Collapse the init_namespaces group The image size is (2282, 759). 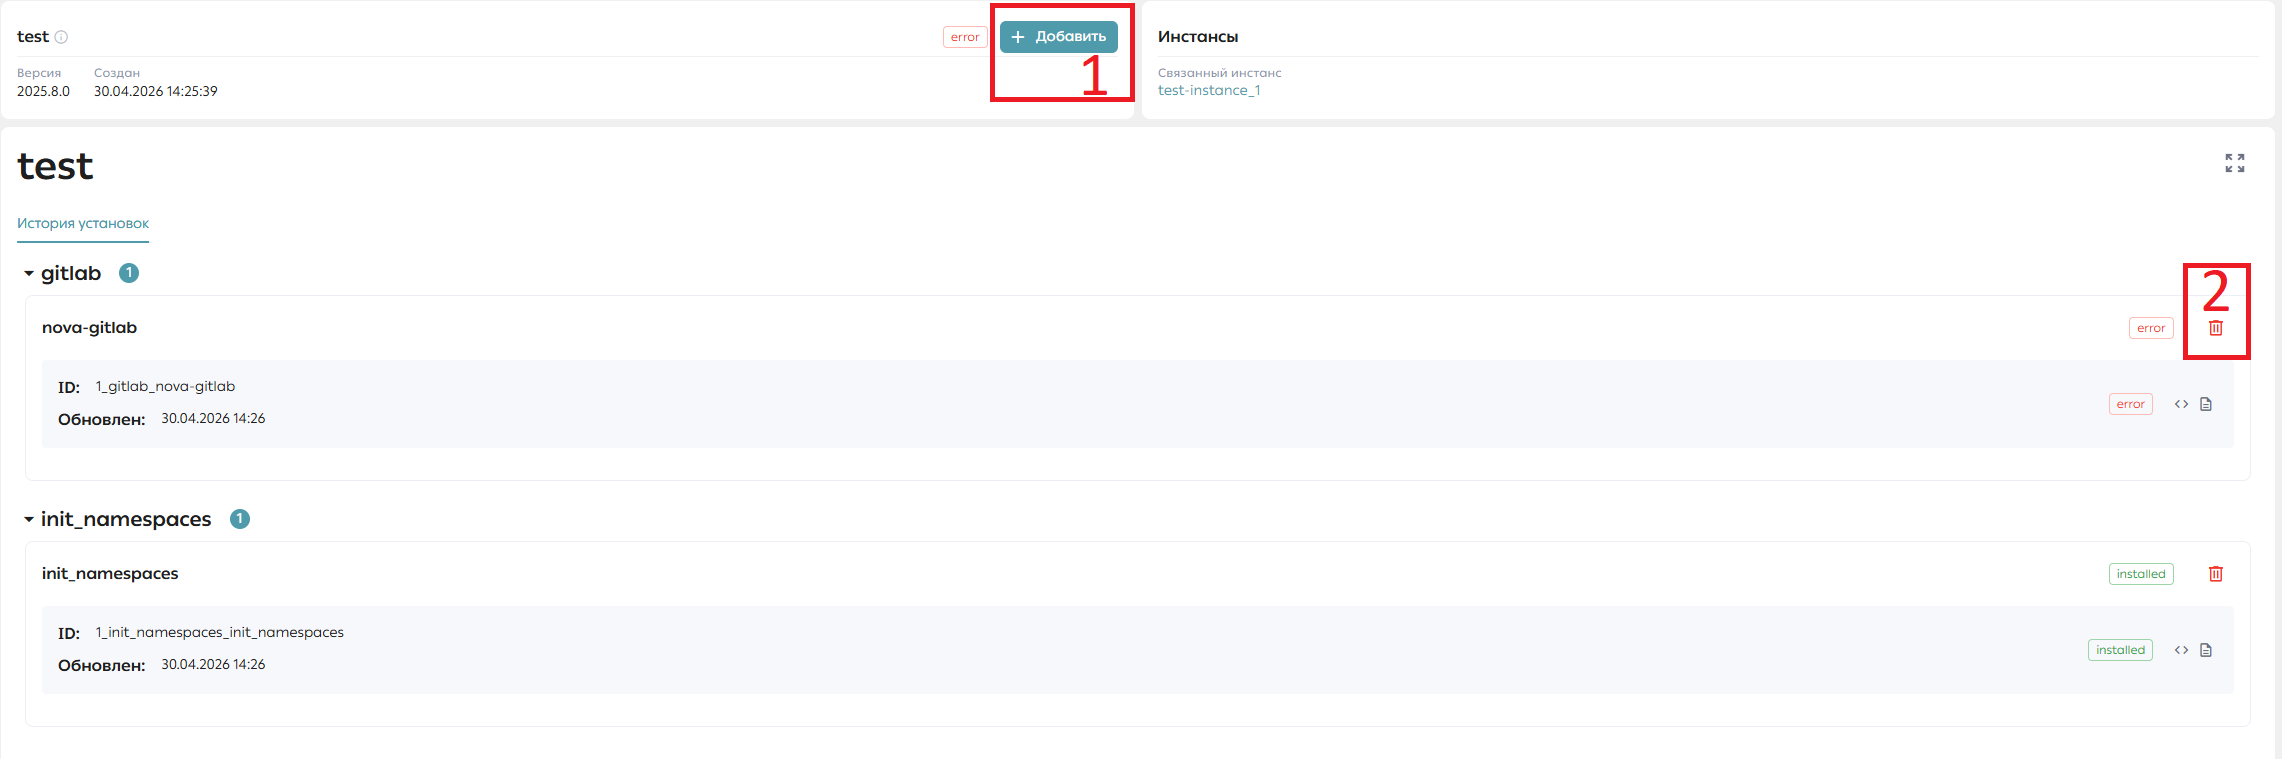click(29, 519)
